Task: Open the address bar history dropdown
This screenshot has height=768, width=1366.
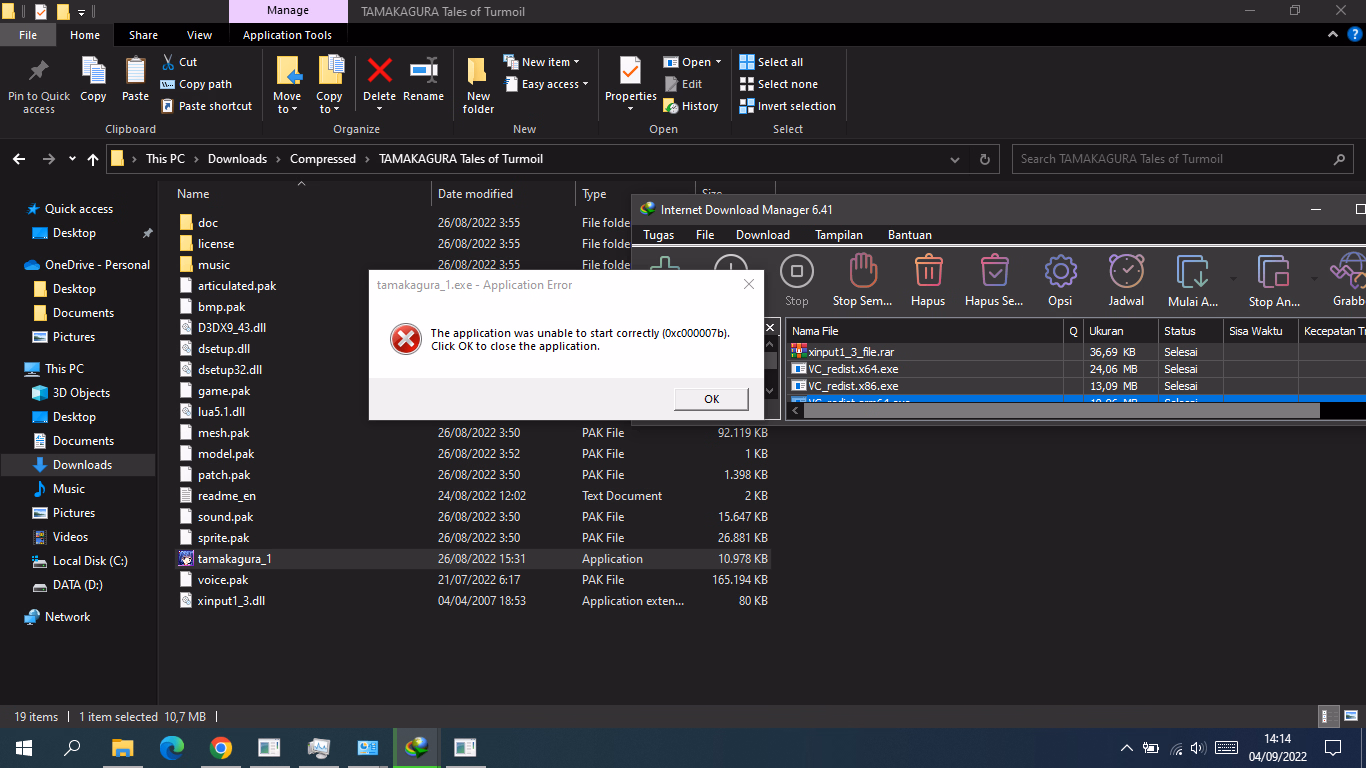Action: pos(955,159)
